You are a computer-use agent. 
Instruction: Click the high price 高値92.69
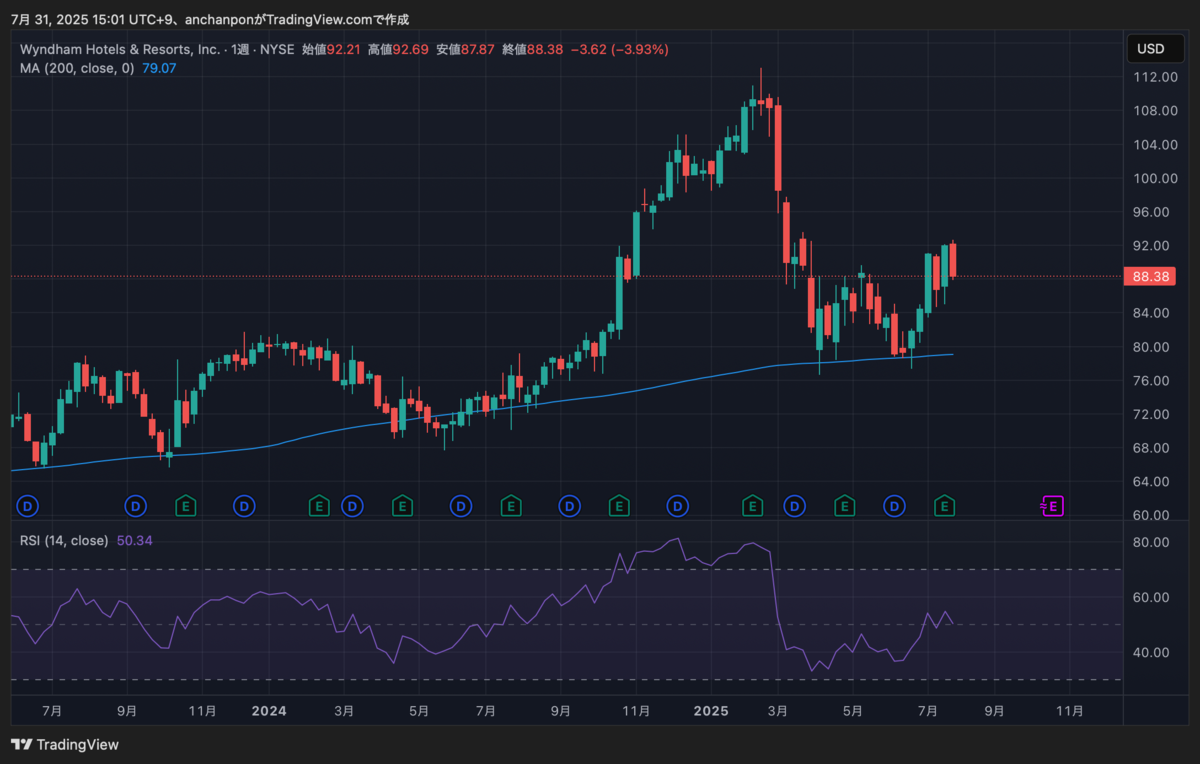tap(397, 49)
